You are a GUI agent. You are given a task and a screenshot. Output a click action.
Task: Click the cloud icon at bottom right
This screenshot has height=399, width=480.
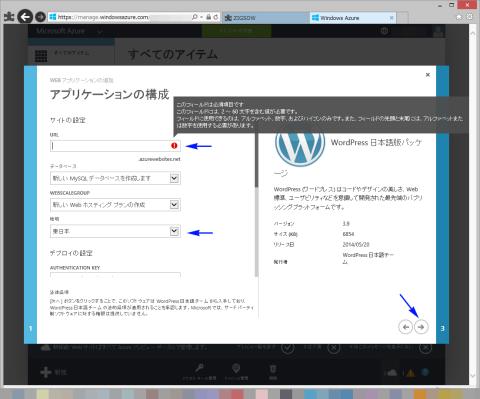click(x=391, y=372)
